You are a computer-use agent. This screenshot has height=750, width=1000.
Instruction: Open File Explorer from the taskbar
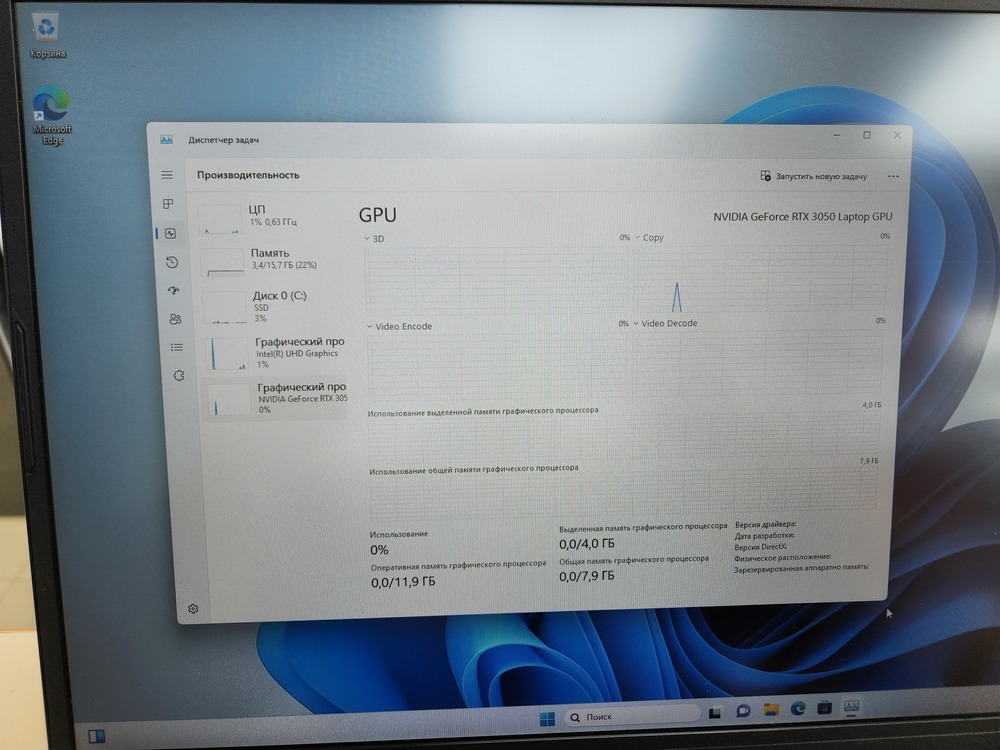coord(771,709)
